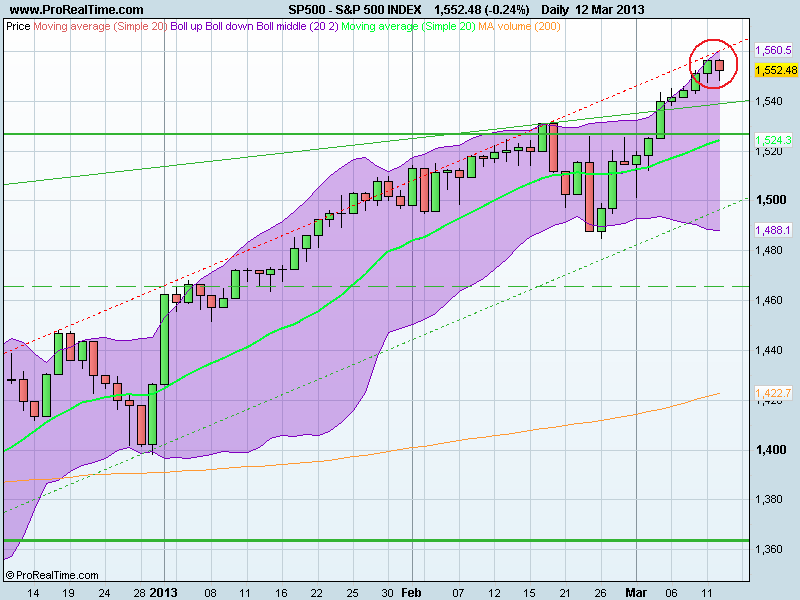Click the 25 date label on time axis
The width and height of the screenshot is (800, 600).
353,593
